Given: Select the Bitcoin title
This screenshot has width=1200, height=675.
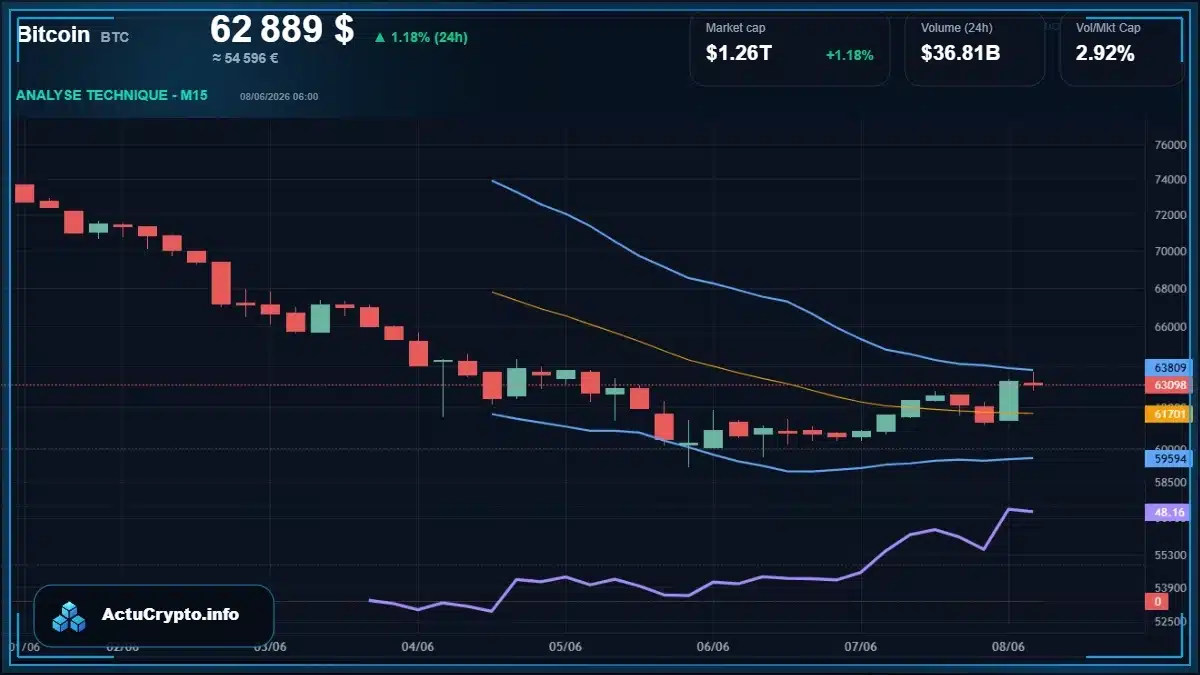Looking at the screenshot, I should (x=52, y=35).
